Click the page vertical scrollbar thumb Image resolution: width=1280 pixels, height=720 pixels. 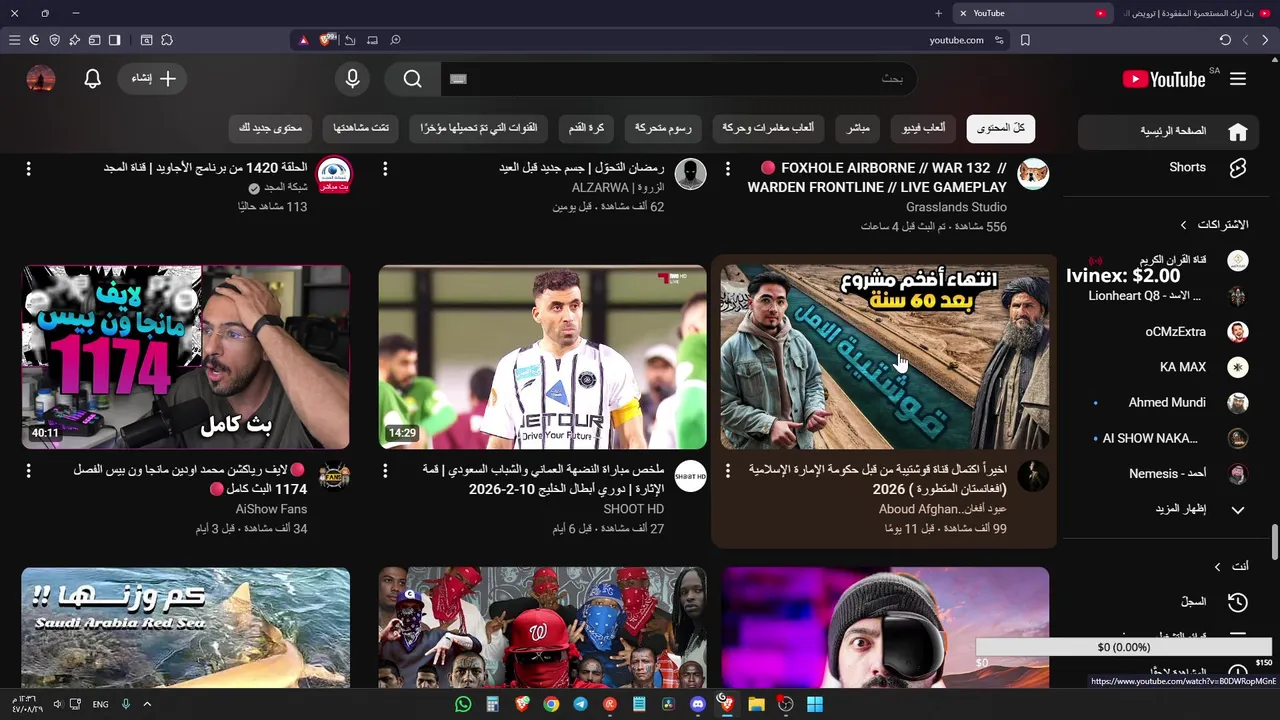point(1275,542)
